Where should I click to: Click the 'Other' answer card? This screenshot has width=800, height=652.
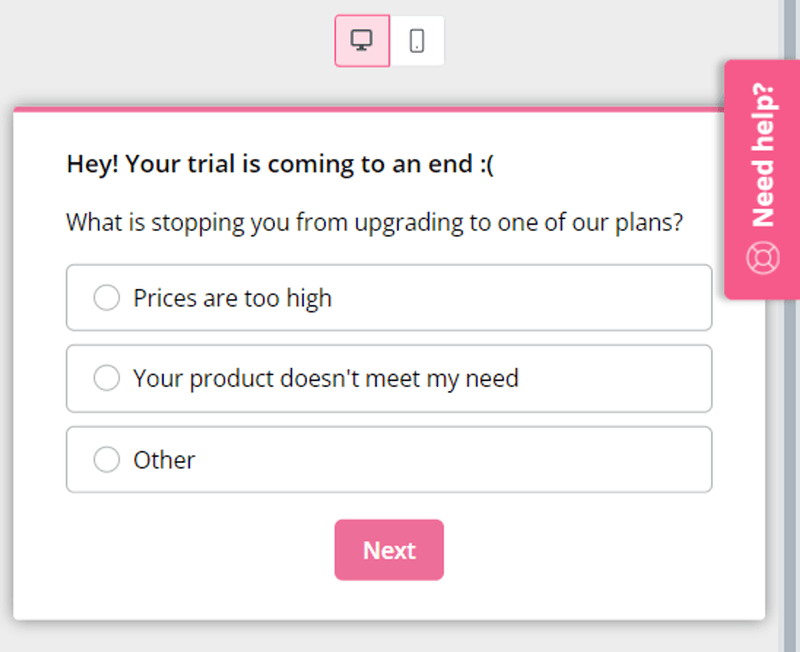pos(389,459)
